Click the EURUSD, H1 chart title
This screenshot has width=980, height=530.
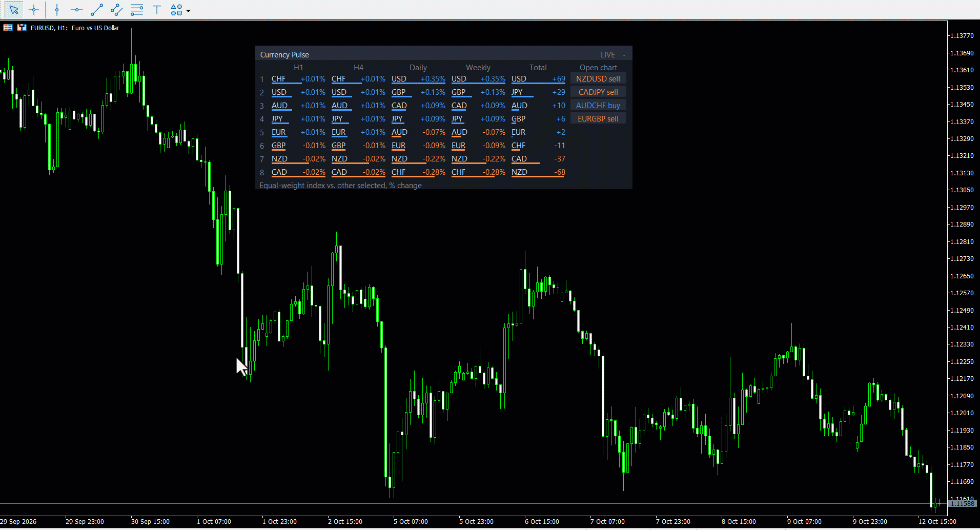74,28
